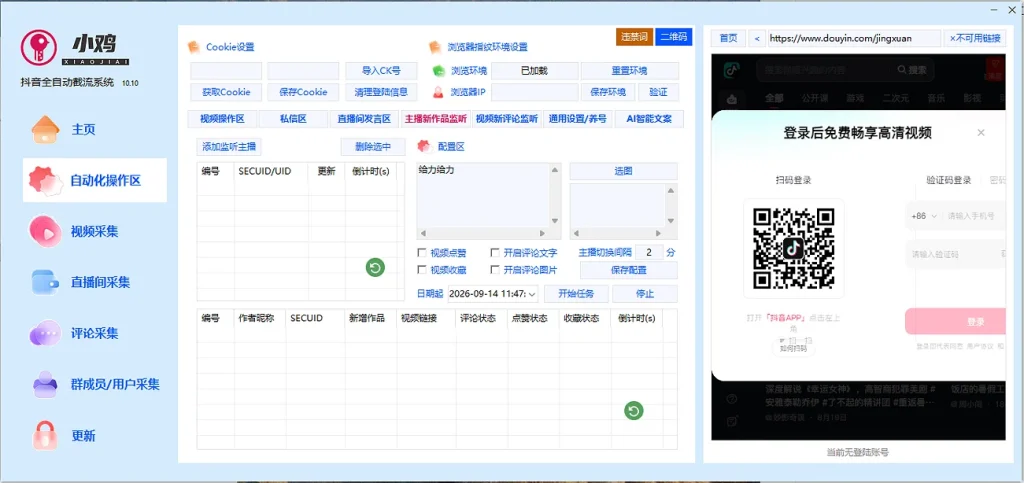Close the Douyin login popup
The height and width of the screenshot is (483, 1024).
[981, 132]
